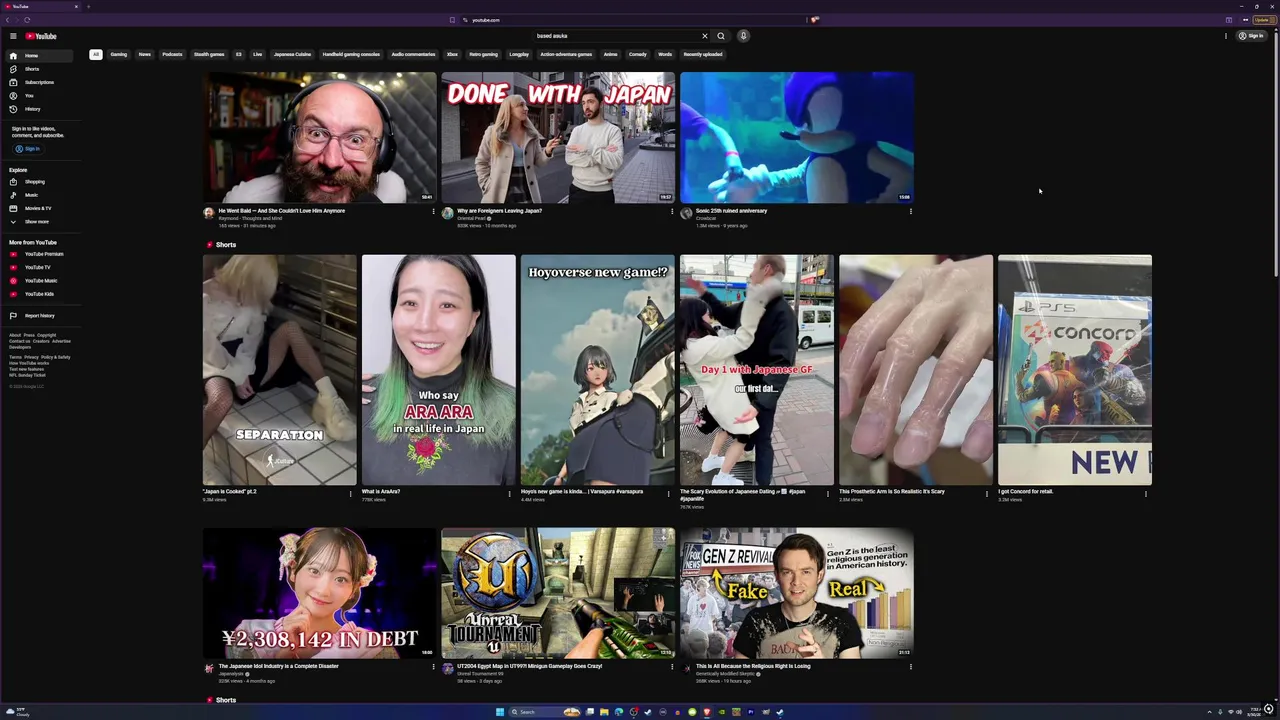This screenshot has width=1280, height=720.
Task: Open options for Prosthetic Arm short
Action: [x=987, y=493]
